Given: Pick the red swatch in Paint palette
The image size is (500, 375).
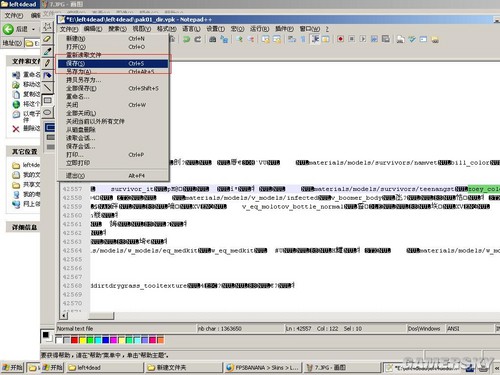Looking at the screenshot, I should pos(74,340).
